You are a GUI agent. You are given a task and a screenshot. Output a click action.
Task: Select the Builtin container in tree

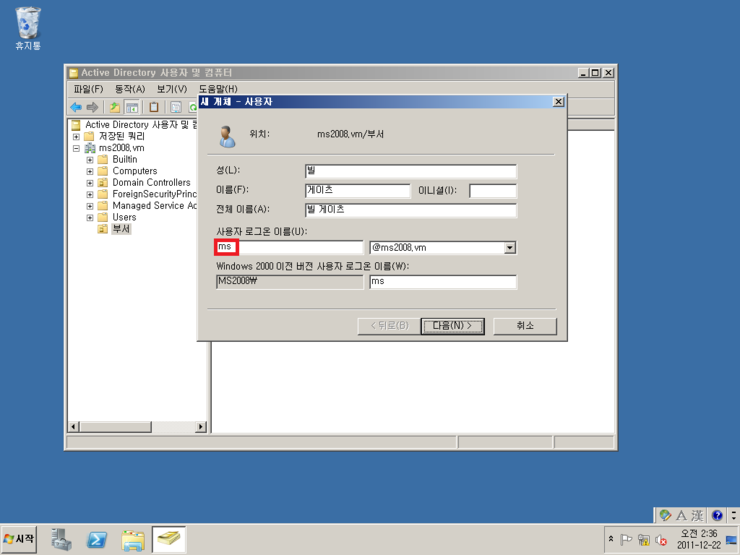pyautogui.click(x=125, y=160)
